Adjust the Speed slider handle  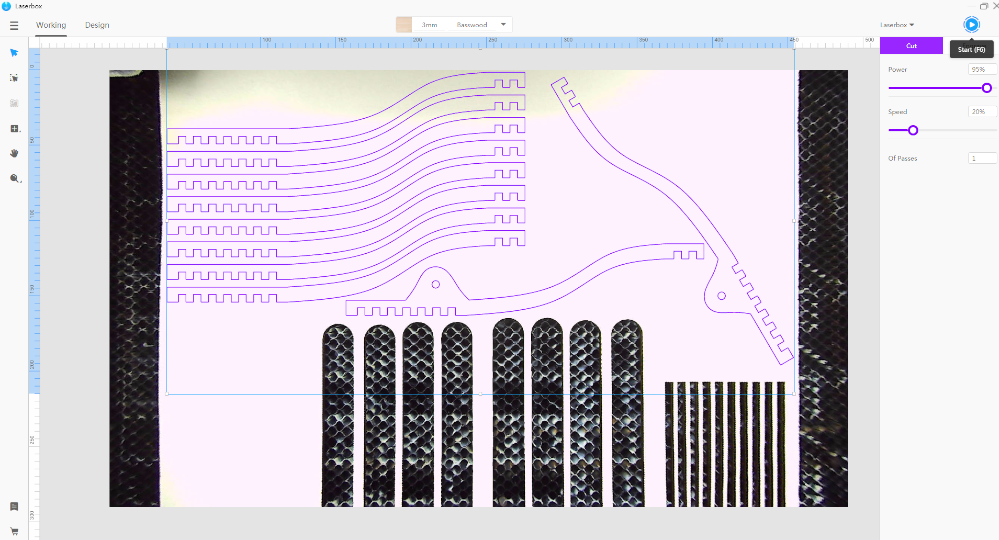913,130
